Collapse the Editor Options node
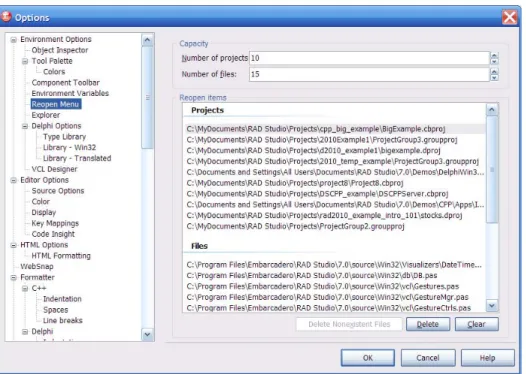This screenshot has height=374, width=526. (x=13, y=180)
